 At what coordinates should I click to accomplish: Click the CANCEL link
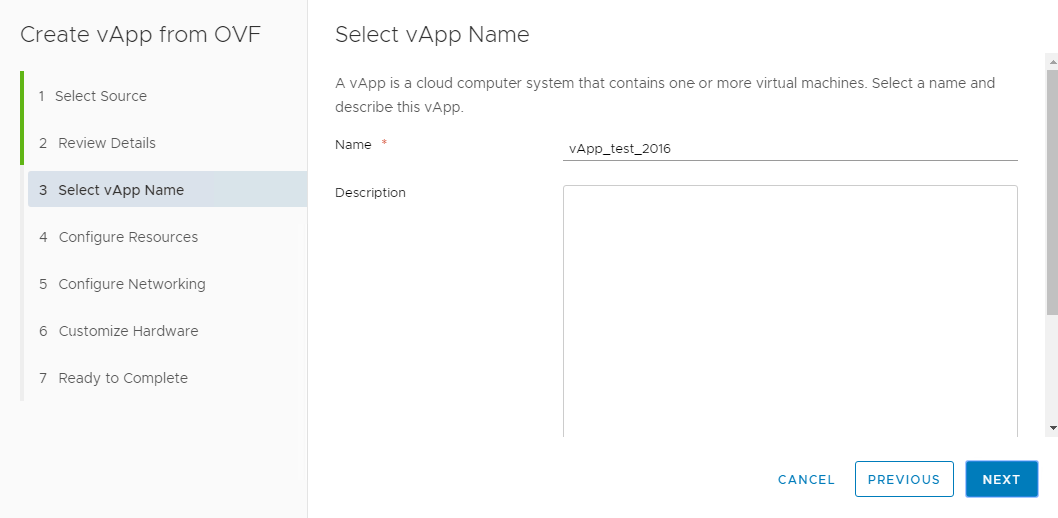[806, 480]
